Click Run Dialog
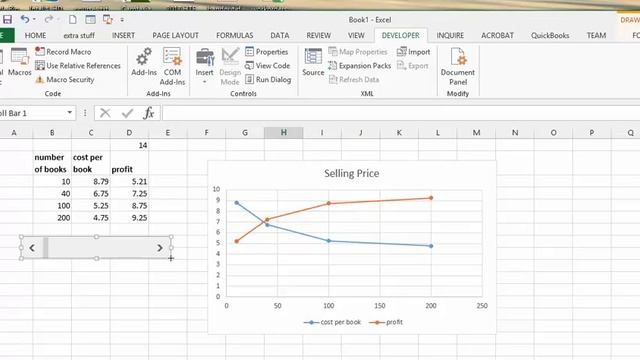 click(x=268, y=79)
